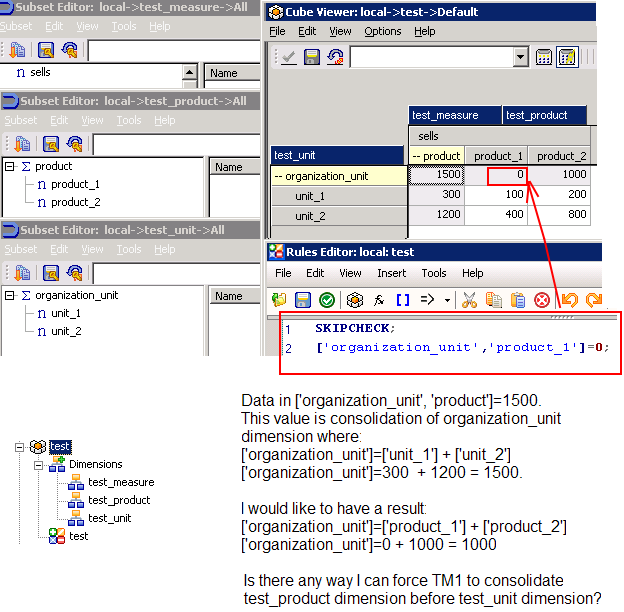Select cell with value 0 in product_1
The height and width of the screenshot is (612, 624).
point(507,175)
